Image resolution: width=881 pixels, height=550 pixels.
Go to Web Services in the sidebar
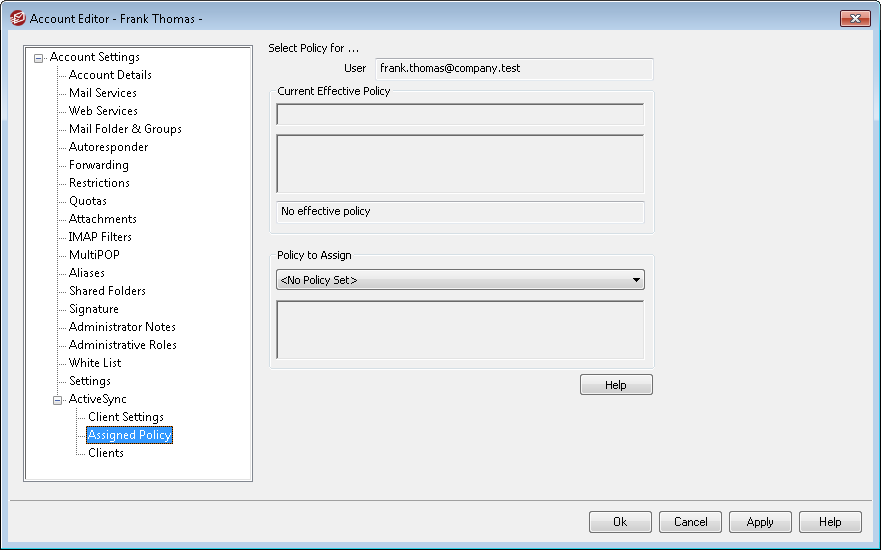click(103, 111)
